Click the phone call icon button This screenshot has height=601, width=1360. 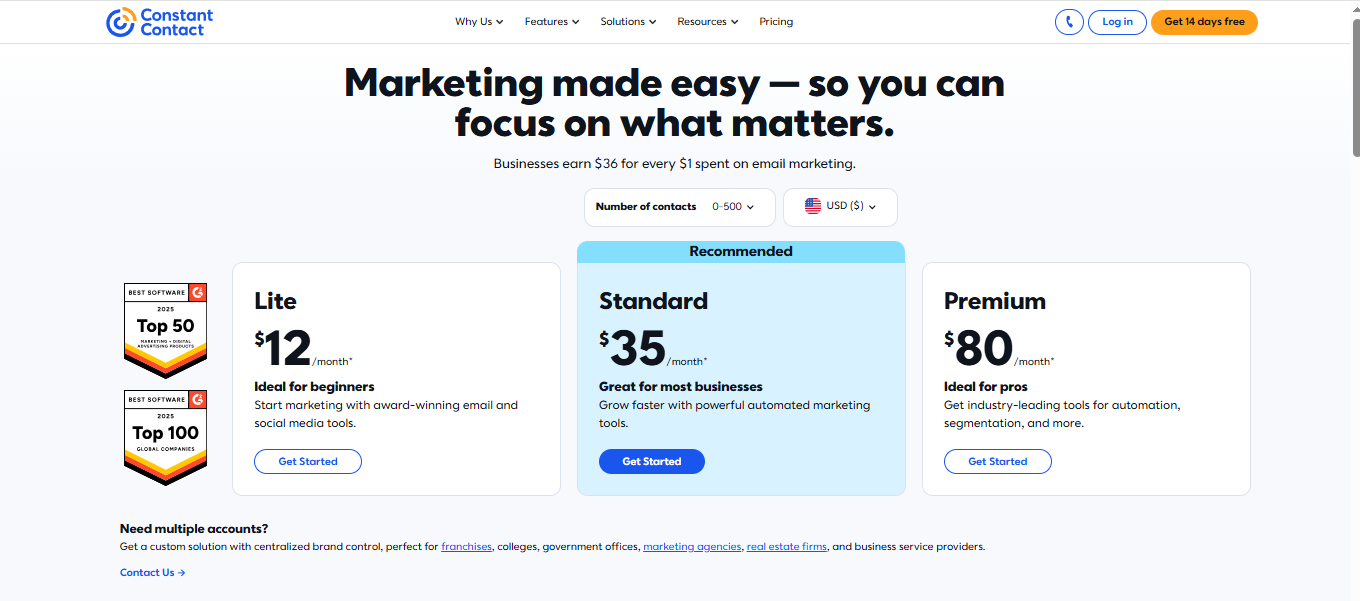pyautogui.click(x=1069, y=22)
